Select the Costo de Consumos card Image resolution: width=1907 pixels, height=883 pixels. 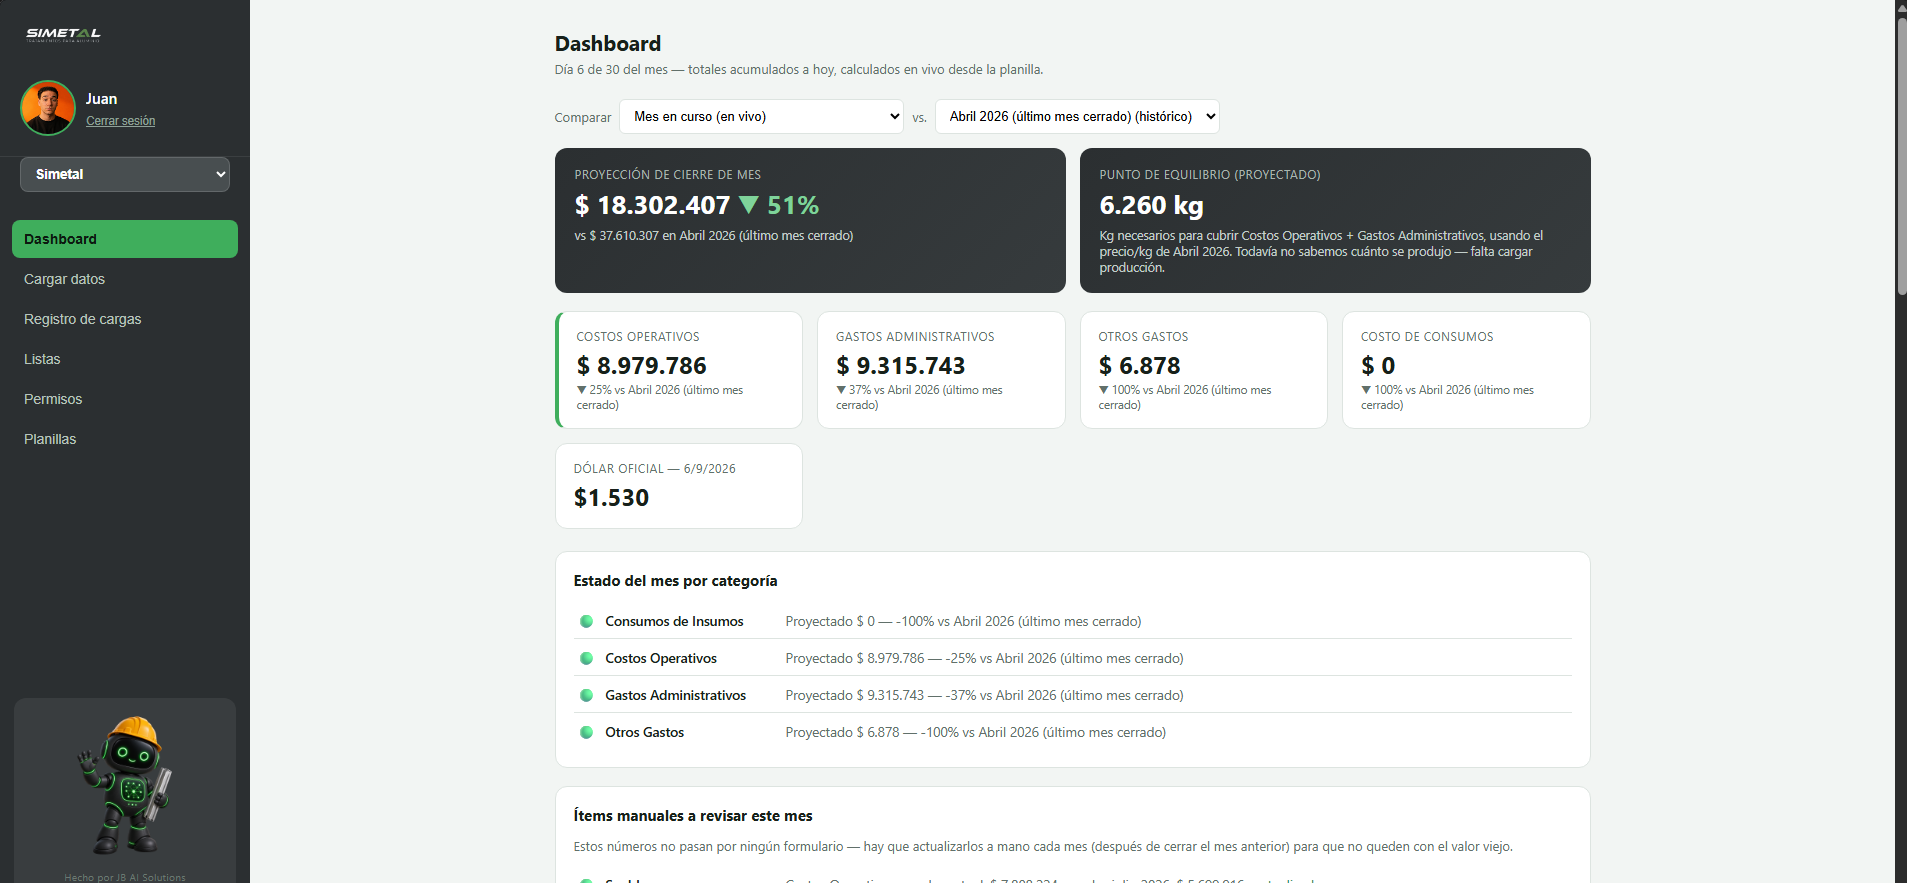1466,370
